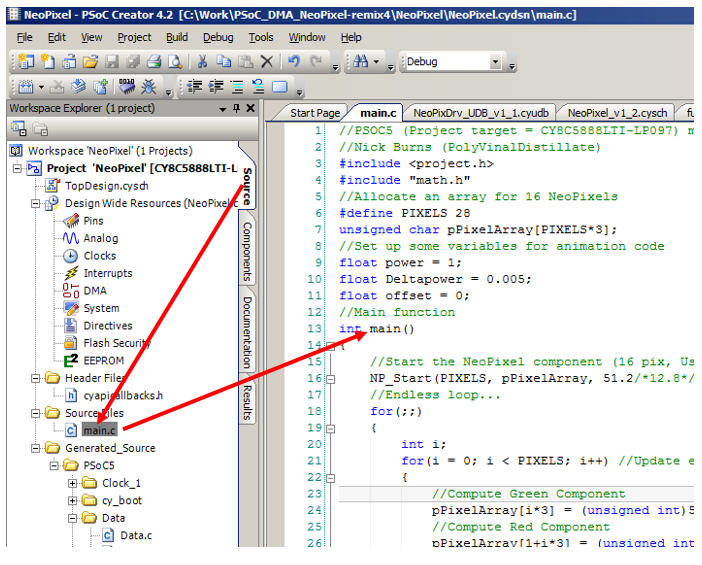Viewport: 702px width, 565px height.
Task: Collapse the Design Wide Resources node
Action: point(35,204)
